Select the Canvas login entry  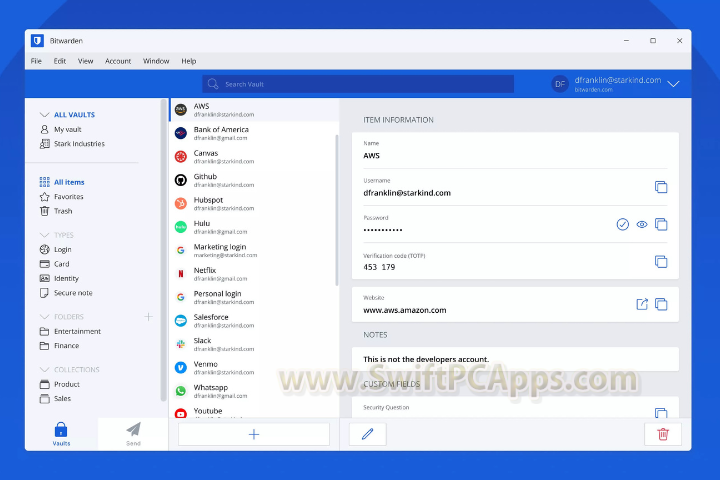(x=253, y=157)
